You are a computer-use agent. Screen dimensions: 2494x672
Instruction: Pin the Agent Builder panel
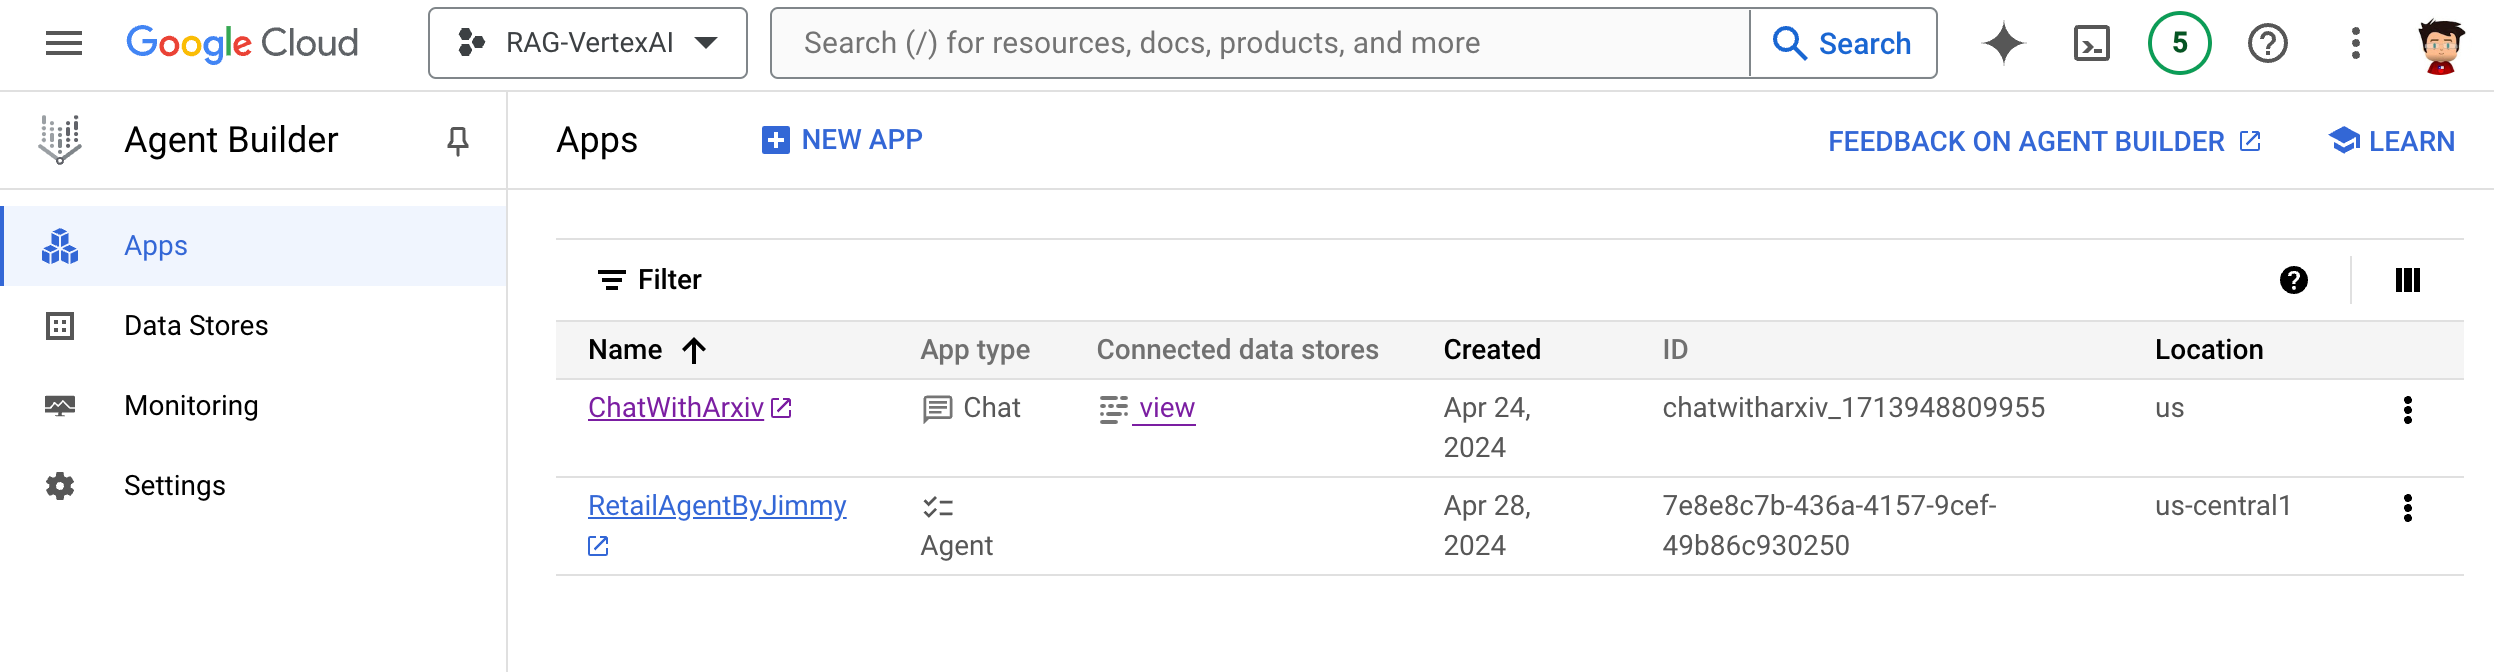point(458,141)
